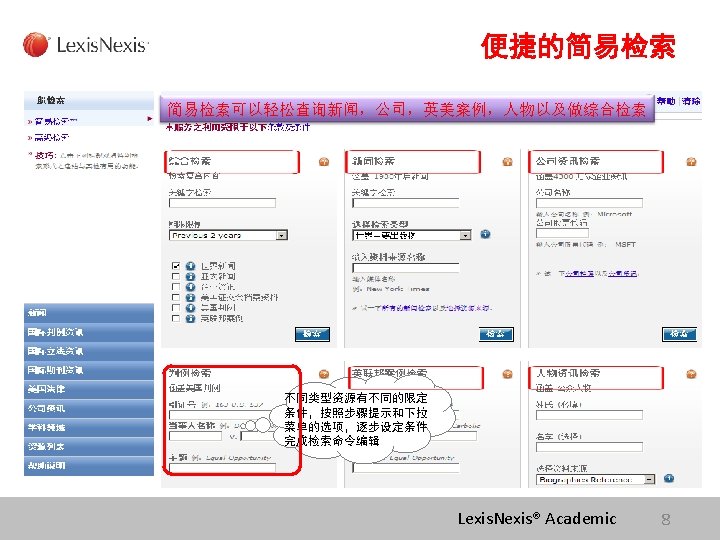The height and width of the screenshot is (540, 720).
Task: Click keyword field in 综合检索 panel
Action: [222, 203]
